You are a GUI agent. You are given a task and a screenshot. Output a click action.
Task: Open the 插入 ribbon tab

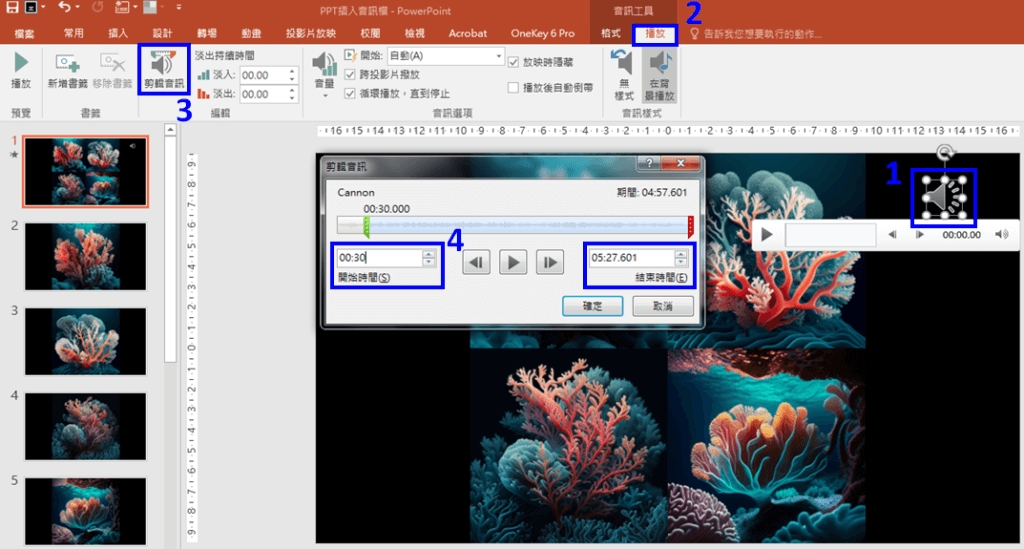[118, 33]
